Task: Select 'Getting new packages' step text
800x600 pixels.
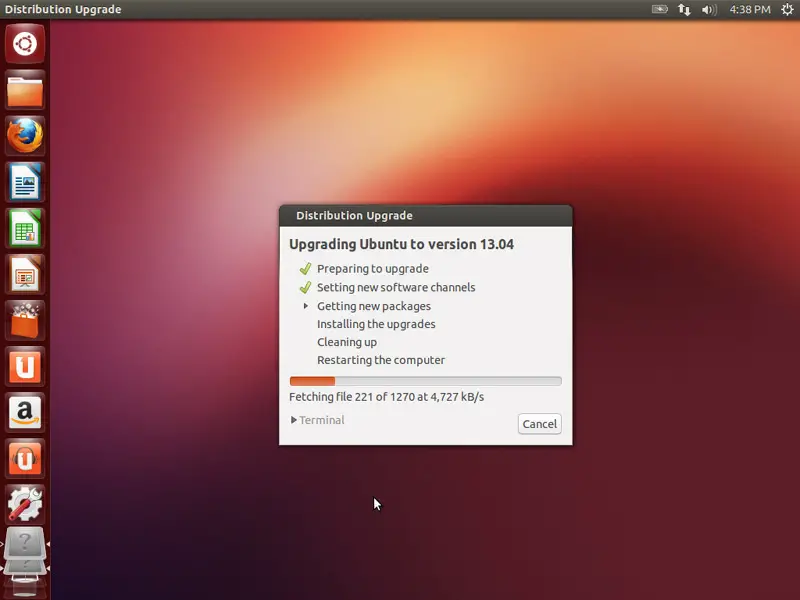Action: click(x=374, y=306)
